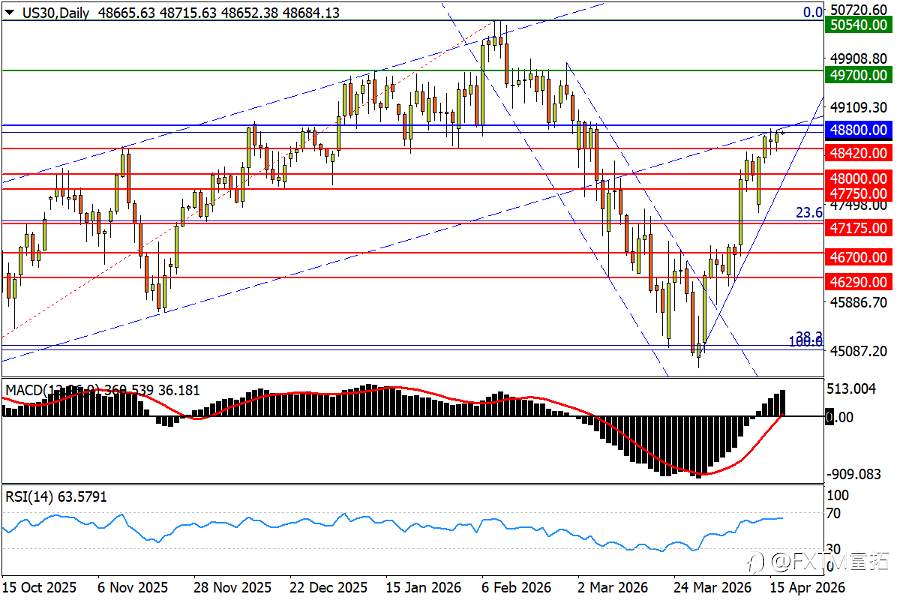Select the 46290.00 red price label
The image size is (900, 600).
858,282
